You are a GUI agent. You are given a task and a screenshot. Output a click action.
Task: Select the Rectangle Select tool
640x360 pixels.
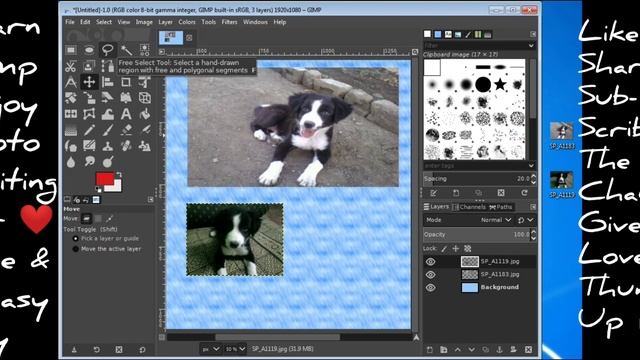[71, 50]
